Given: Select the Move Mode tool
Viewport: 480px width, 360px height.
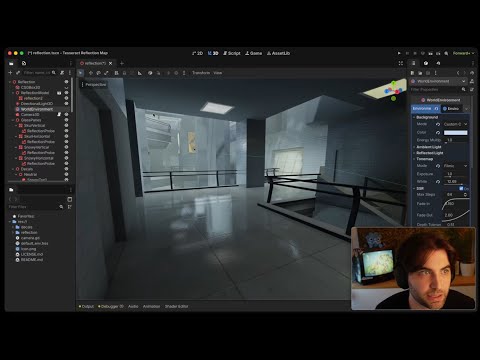Looking at the screenshot, I should pyautogui.click(x=91, y=73).
